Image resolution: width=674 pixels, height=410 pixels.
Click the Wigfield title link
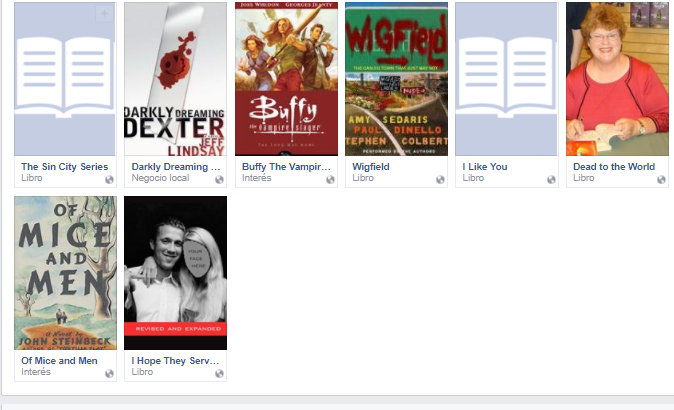[x=371, y=167]
